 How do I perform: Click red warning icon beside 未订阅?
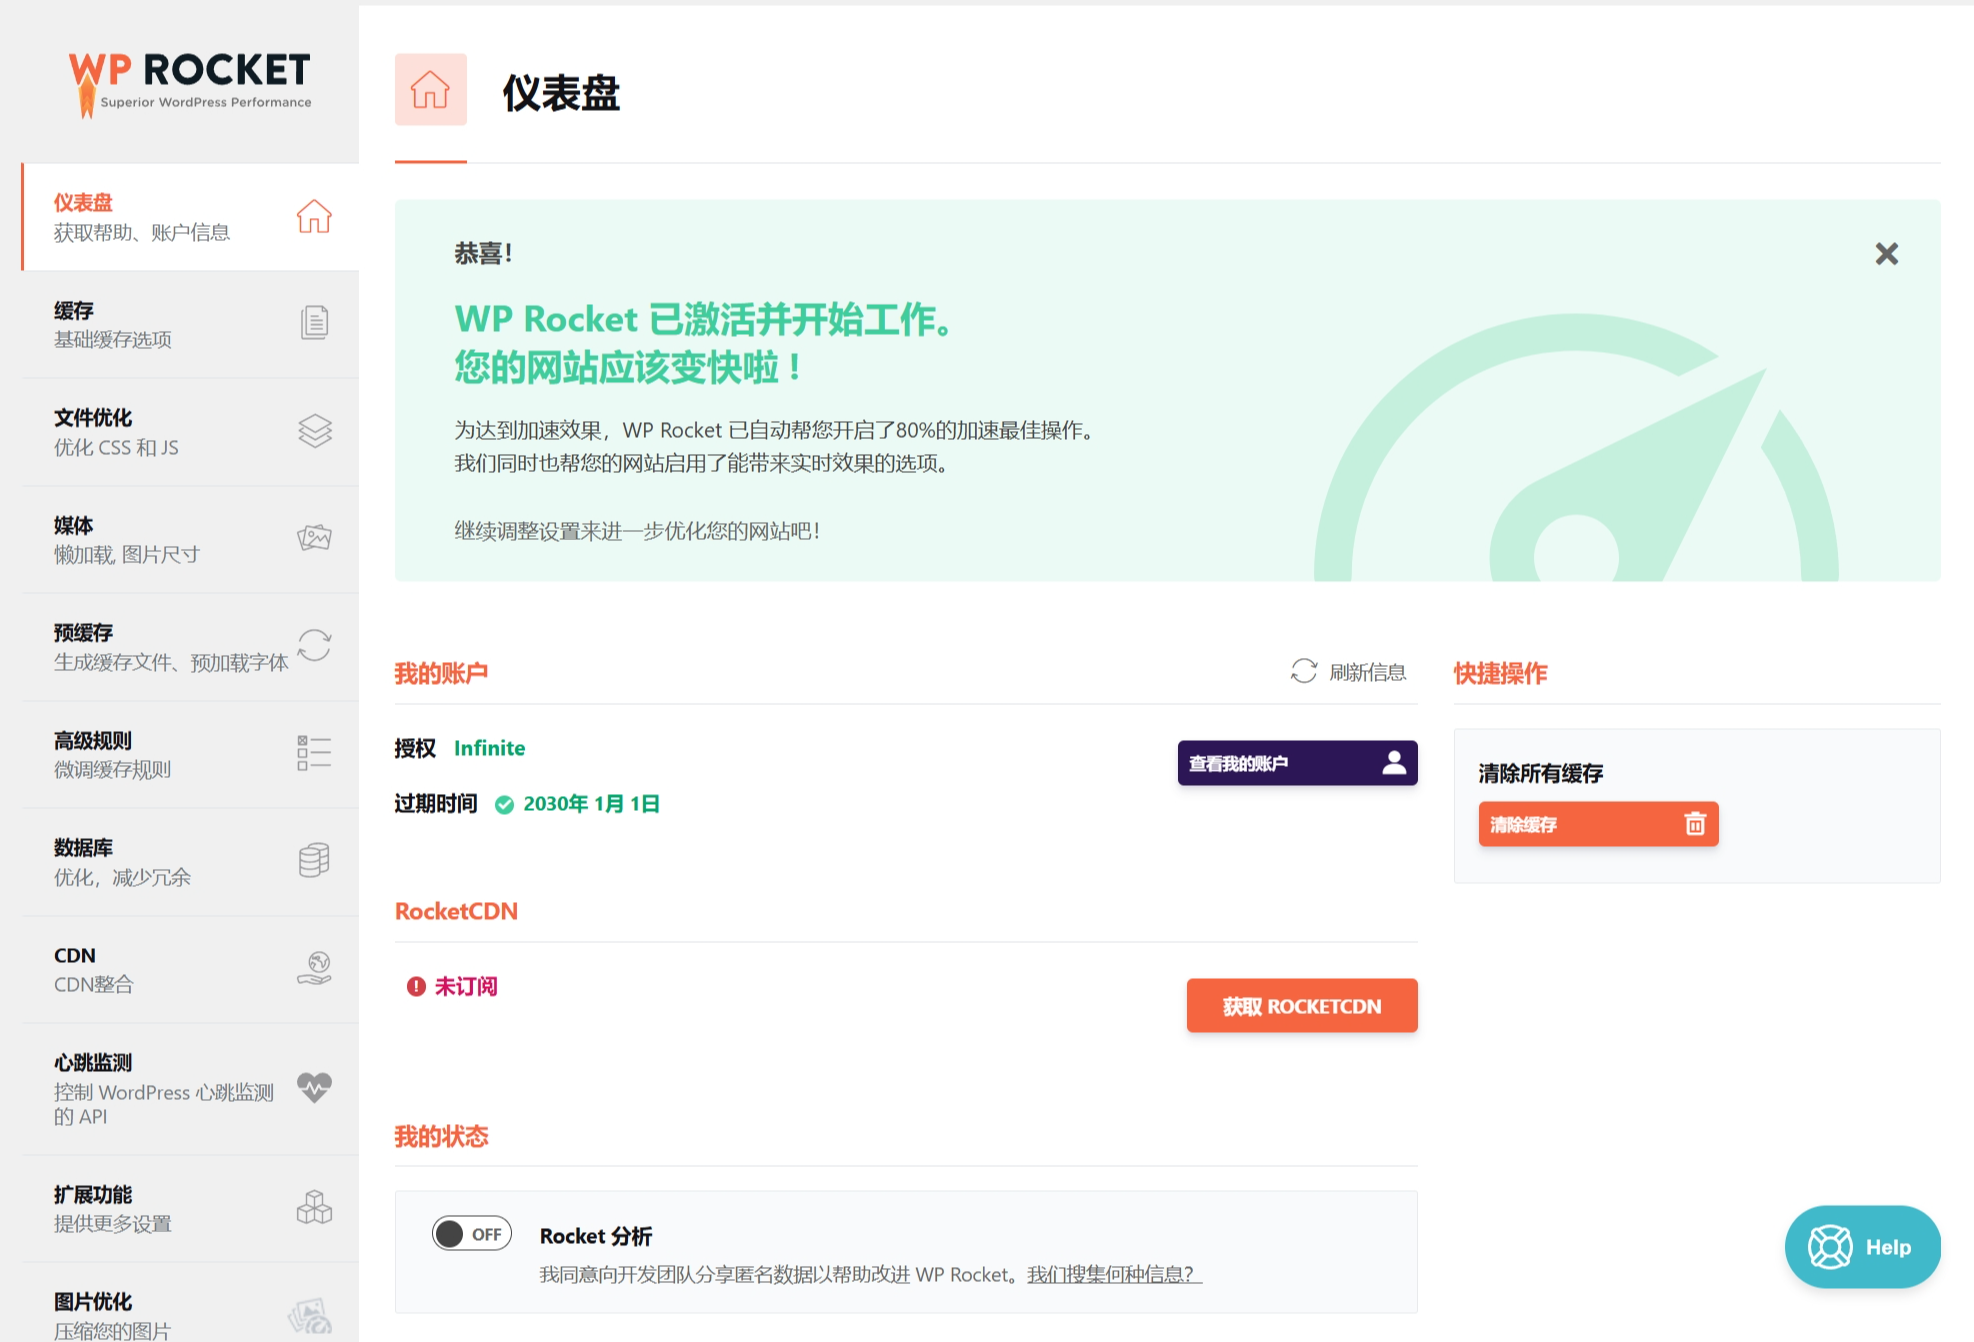416,986
